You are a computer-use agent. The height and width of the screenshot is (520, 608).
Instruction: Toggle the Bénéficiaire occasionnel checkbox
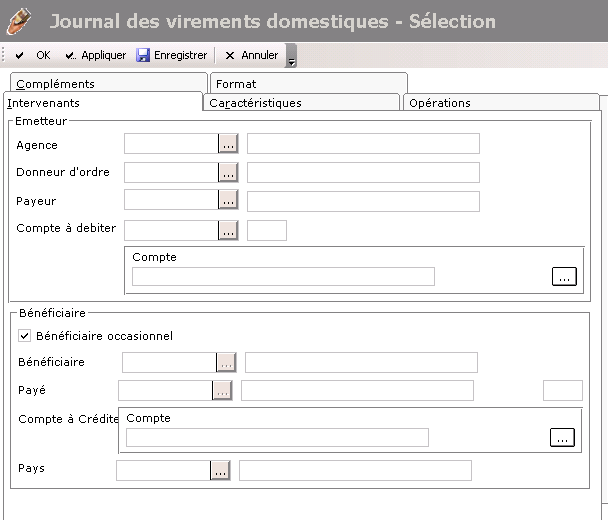(x=25, y=336)
